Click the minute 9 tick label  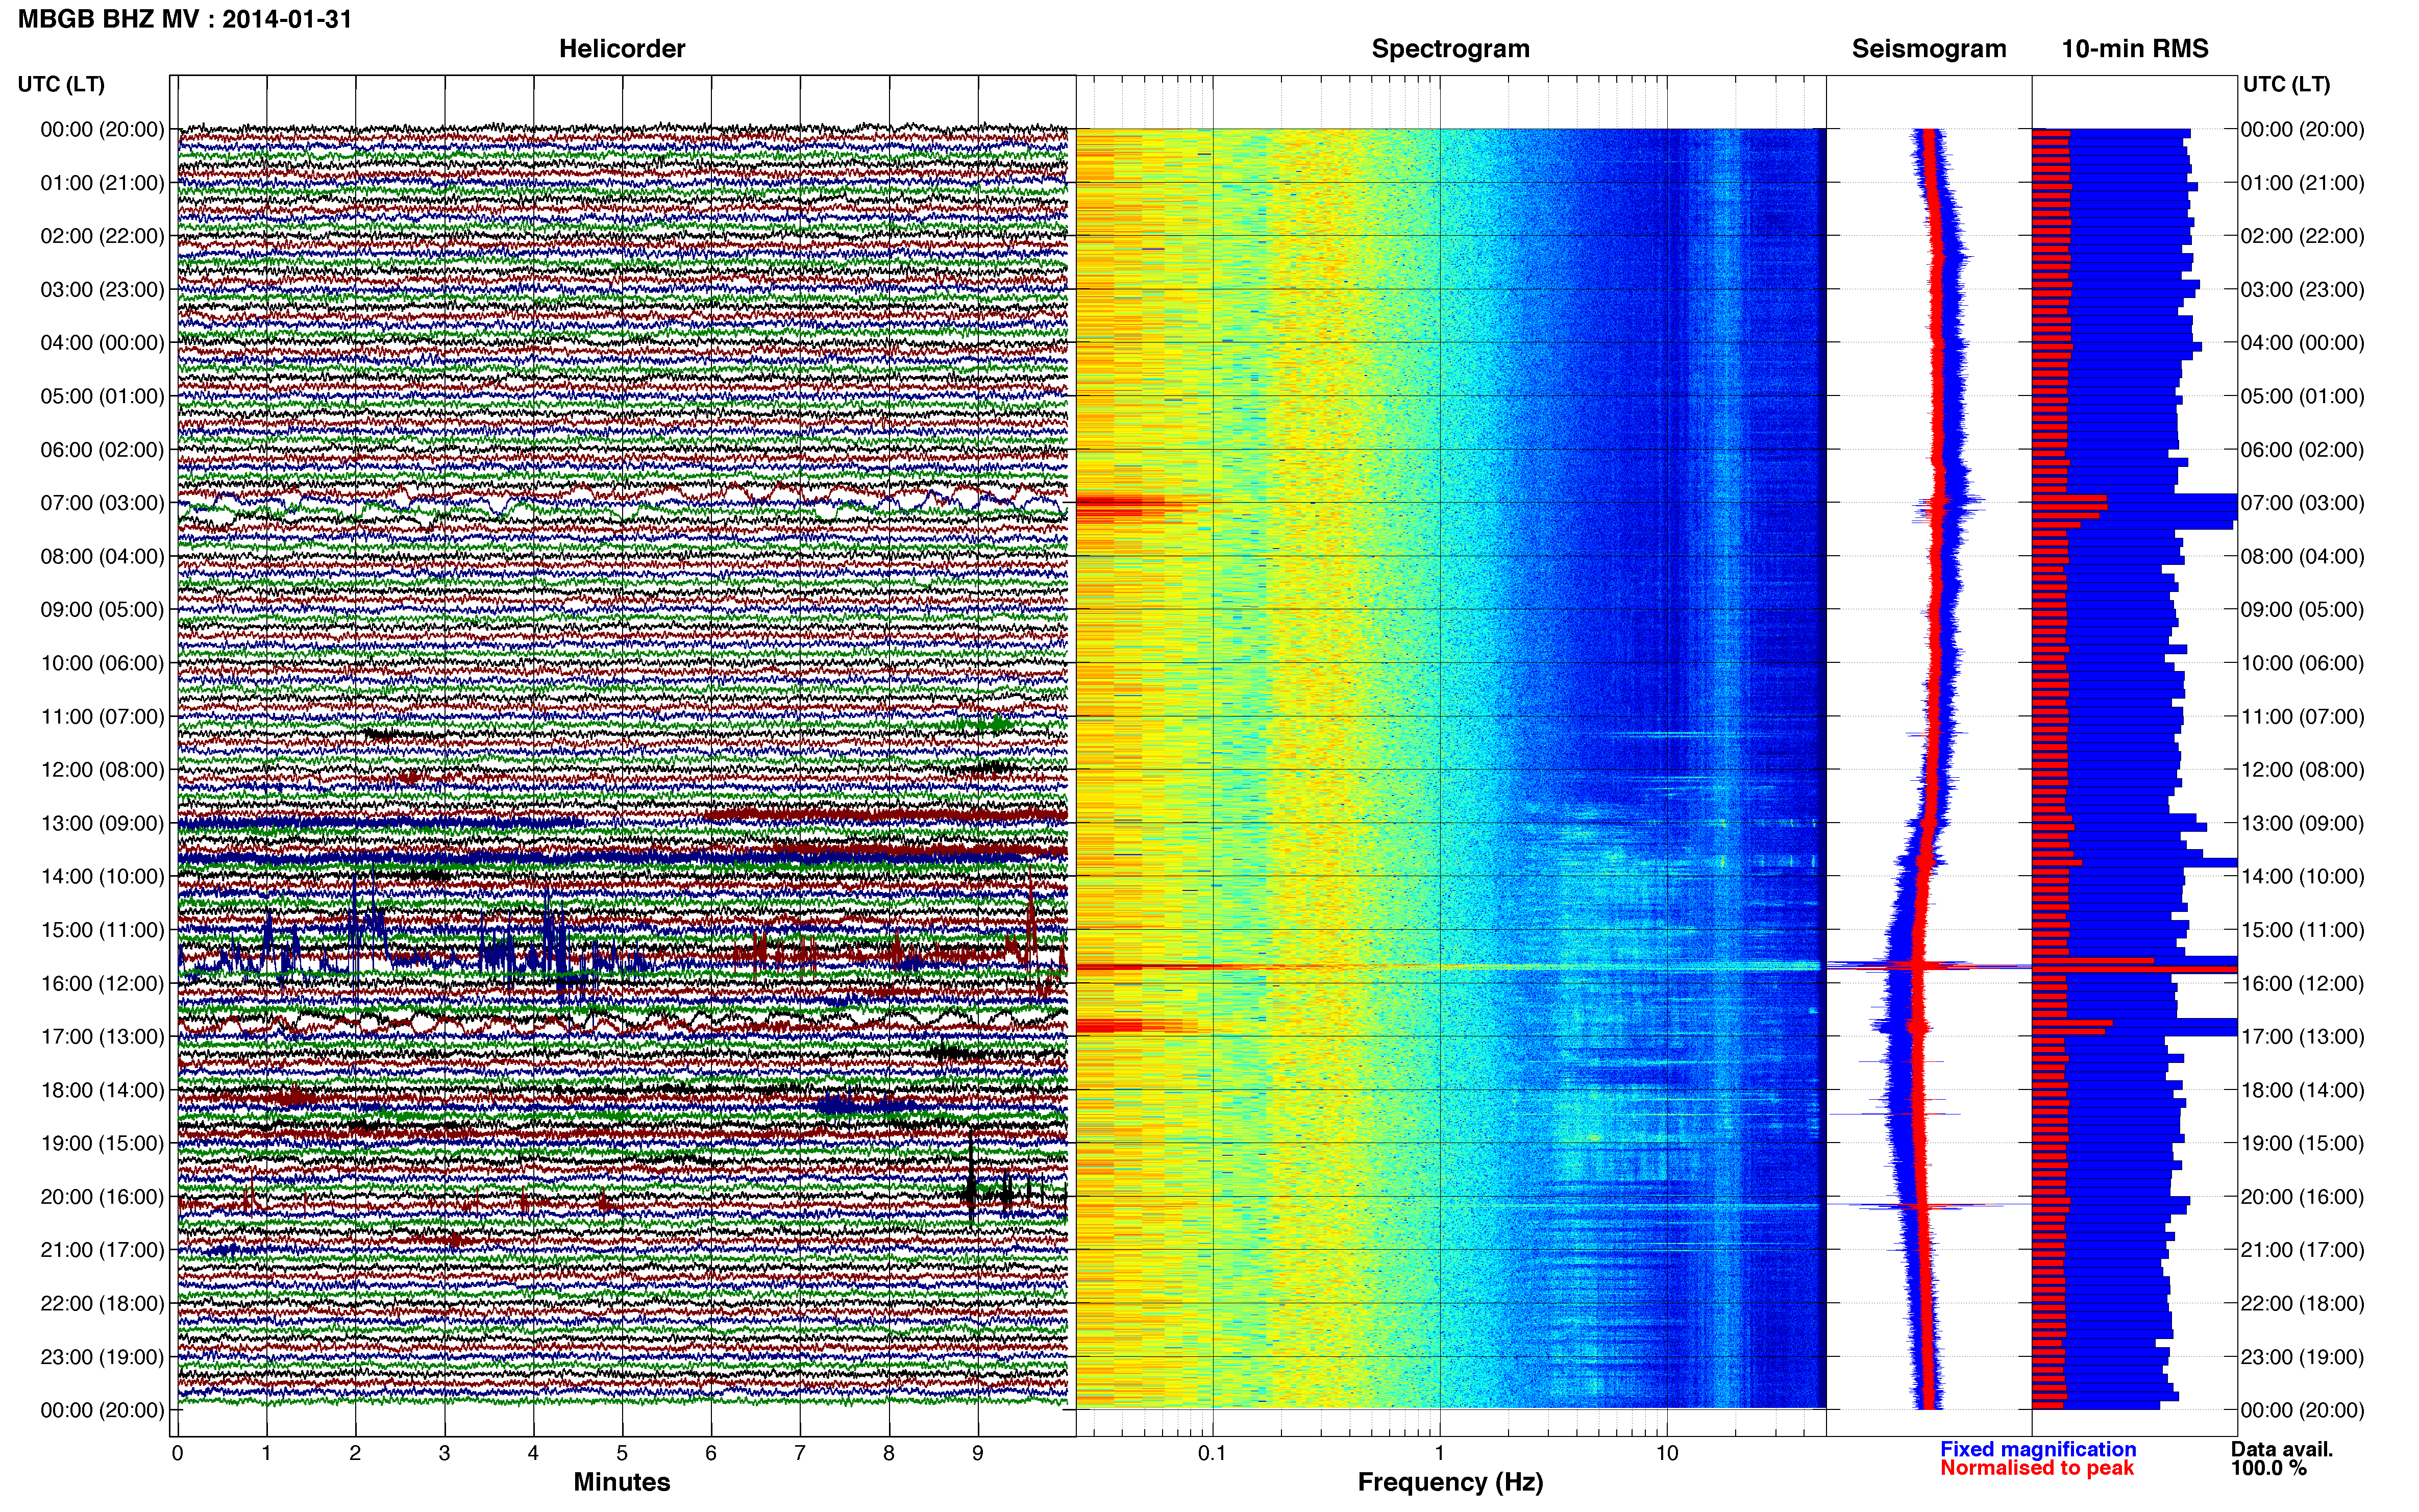coord(978,1453)
